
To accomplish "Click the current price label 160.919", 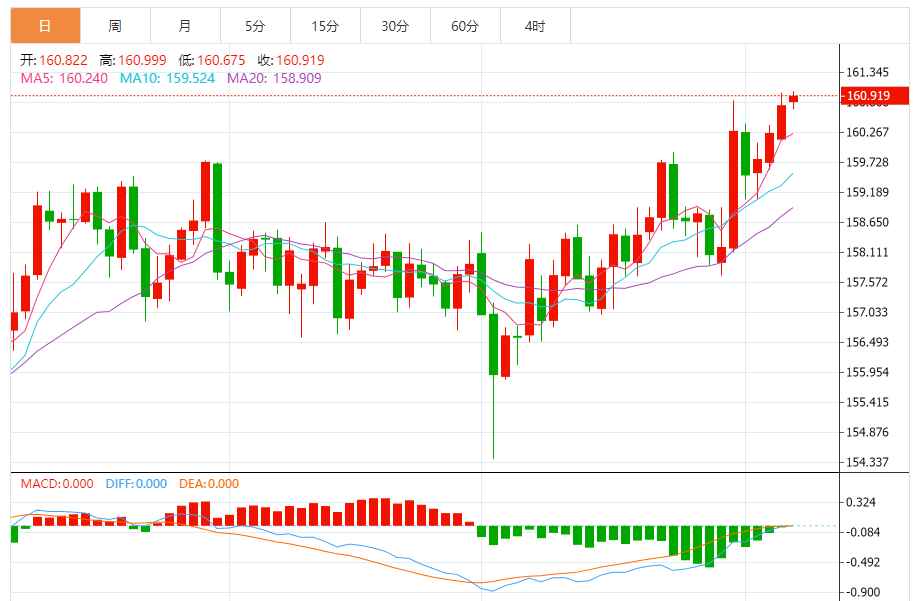I will [x=874, y=95].
